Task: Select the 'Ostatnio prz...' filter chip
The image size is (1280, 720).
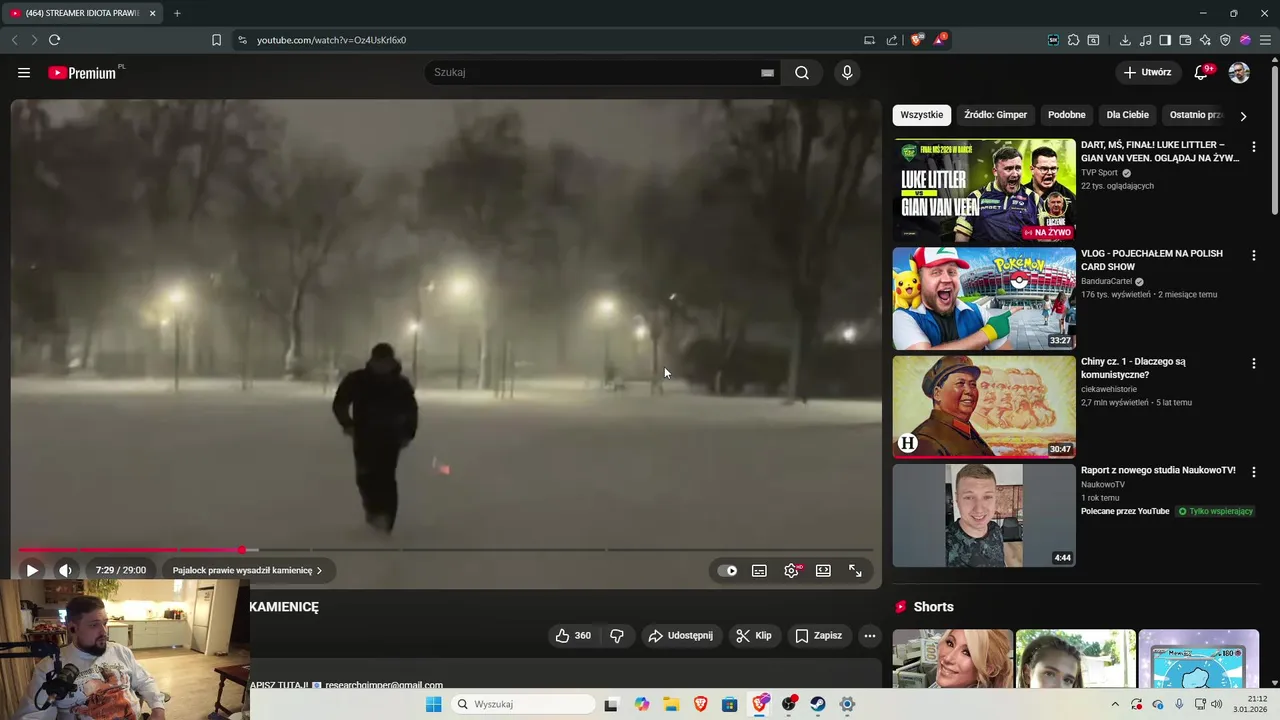Action: (1196, 115)
